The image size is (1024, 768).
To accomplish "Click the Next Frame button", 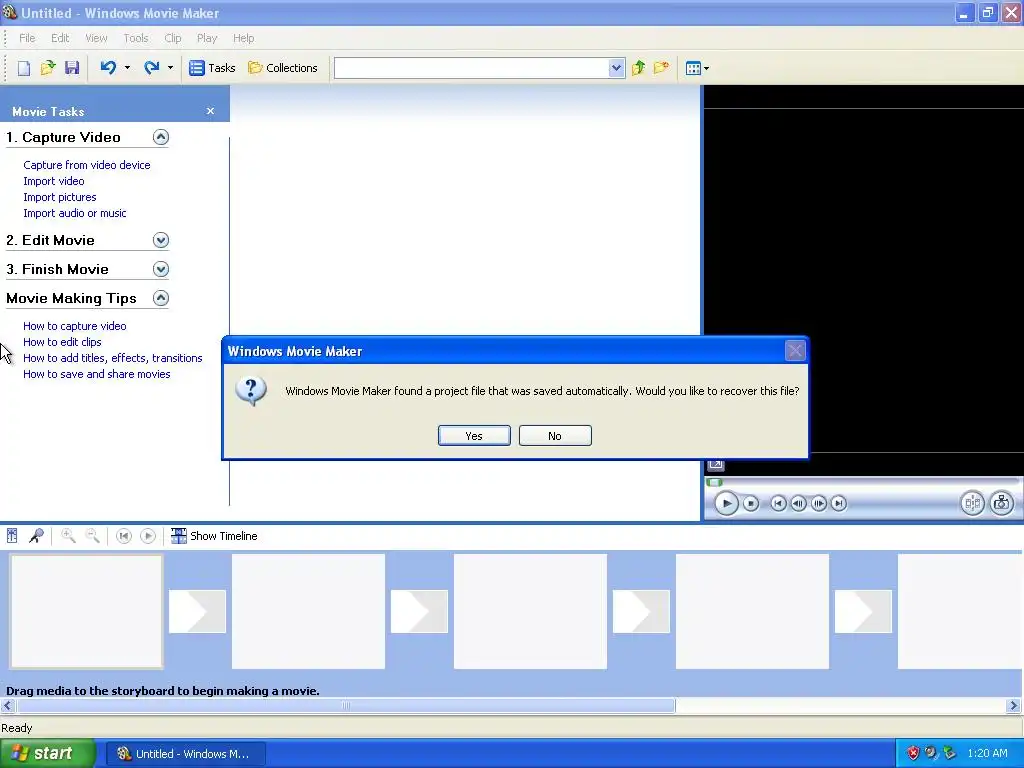I will (x=818, y=504).
